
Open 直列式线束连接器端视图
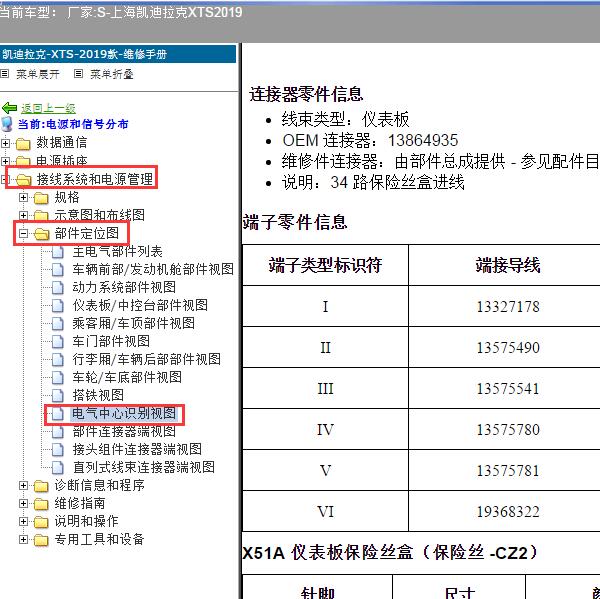(143, 467)
